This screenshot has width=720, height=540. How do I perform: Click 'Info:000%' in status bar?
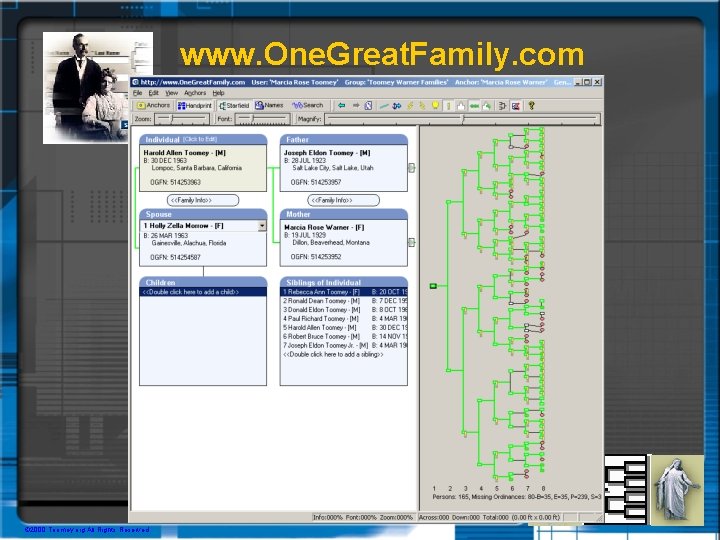click(327, 518)
